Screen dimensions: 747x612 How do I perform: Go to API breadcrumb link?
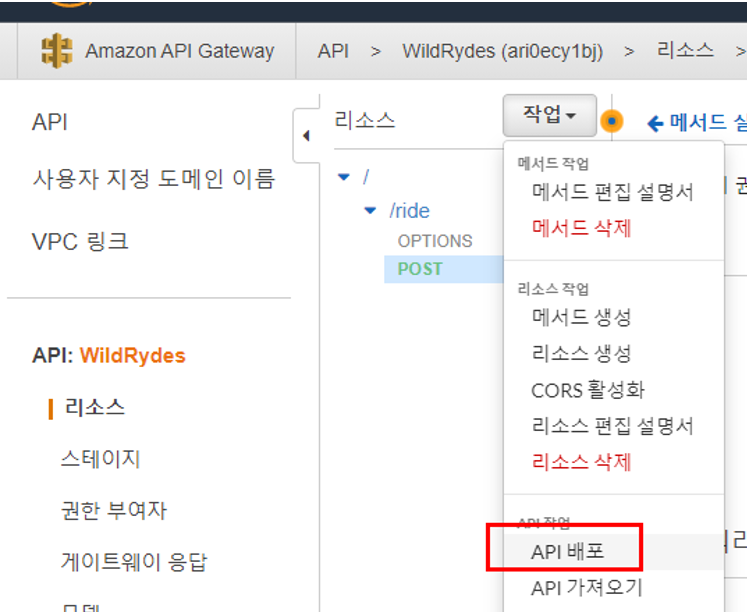(333, 51)
